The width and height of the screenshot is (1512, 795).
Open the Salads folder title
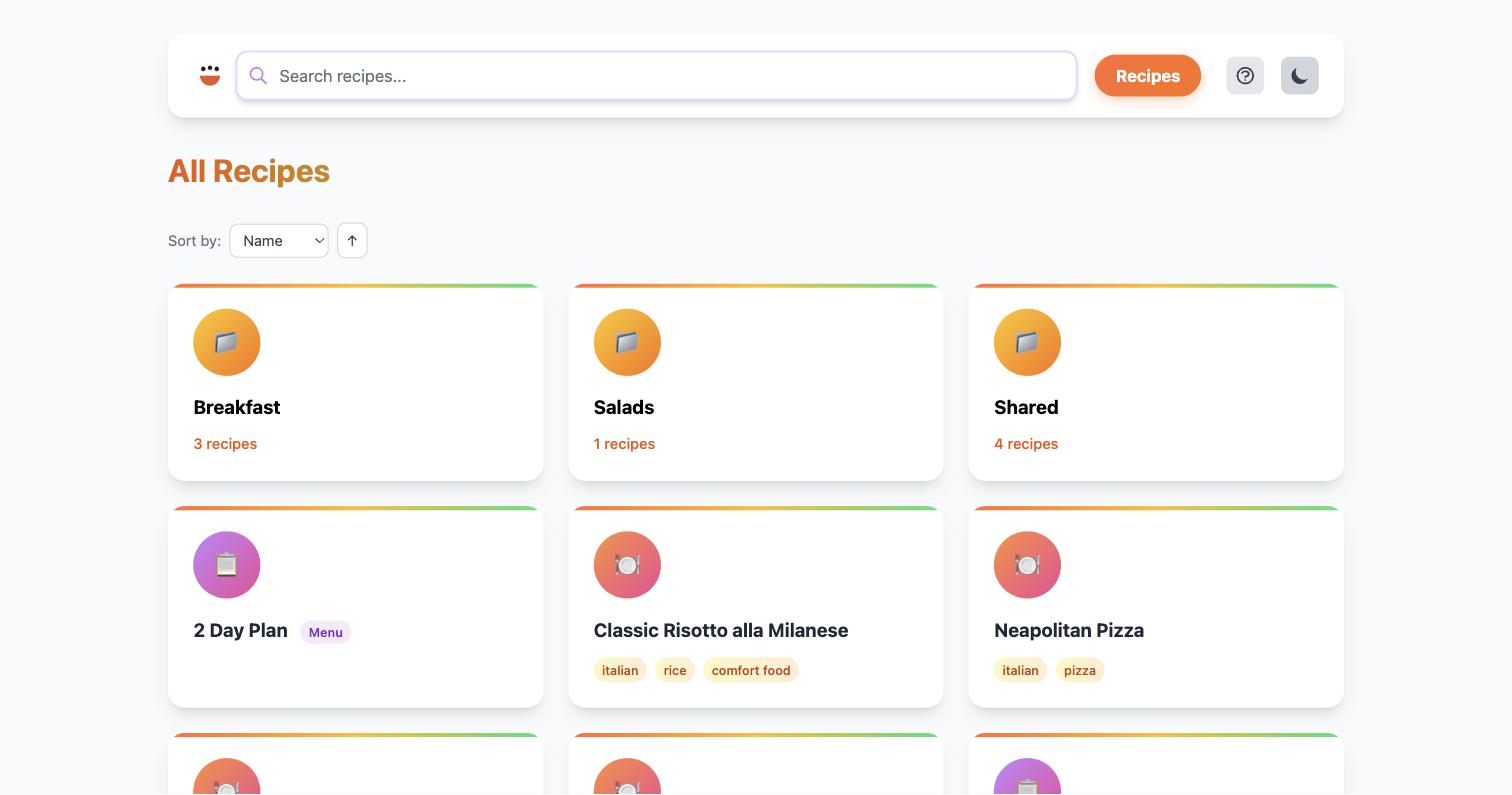(624, 407)
